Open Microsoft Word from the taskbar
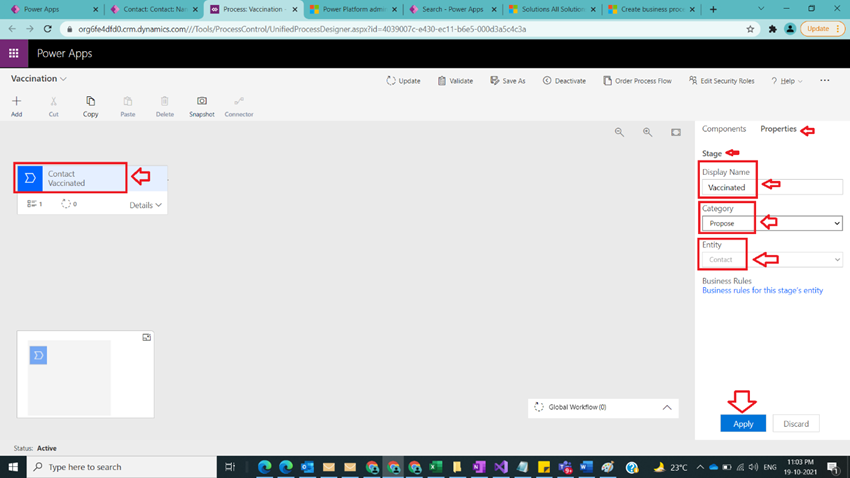 586,467
